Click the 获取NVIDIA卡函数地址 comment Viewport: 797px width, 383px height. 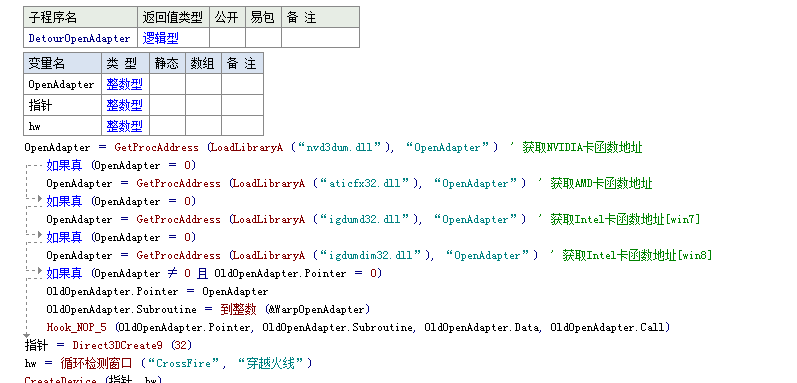(582, 148)
